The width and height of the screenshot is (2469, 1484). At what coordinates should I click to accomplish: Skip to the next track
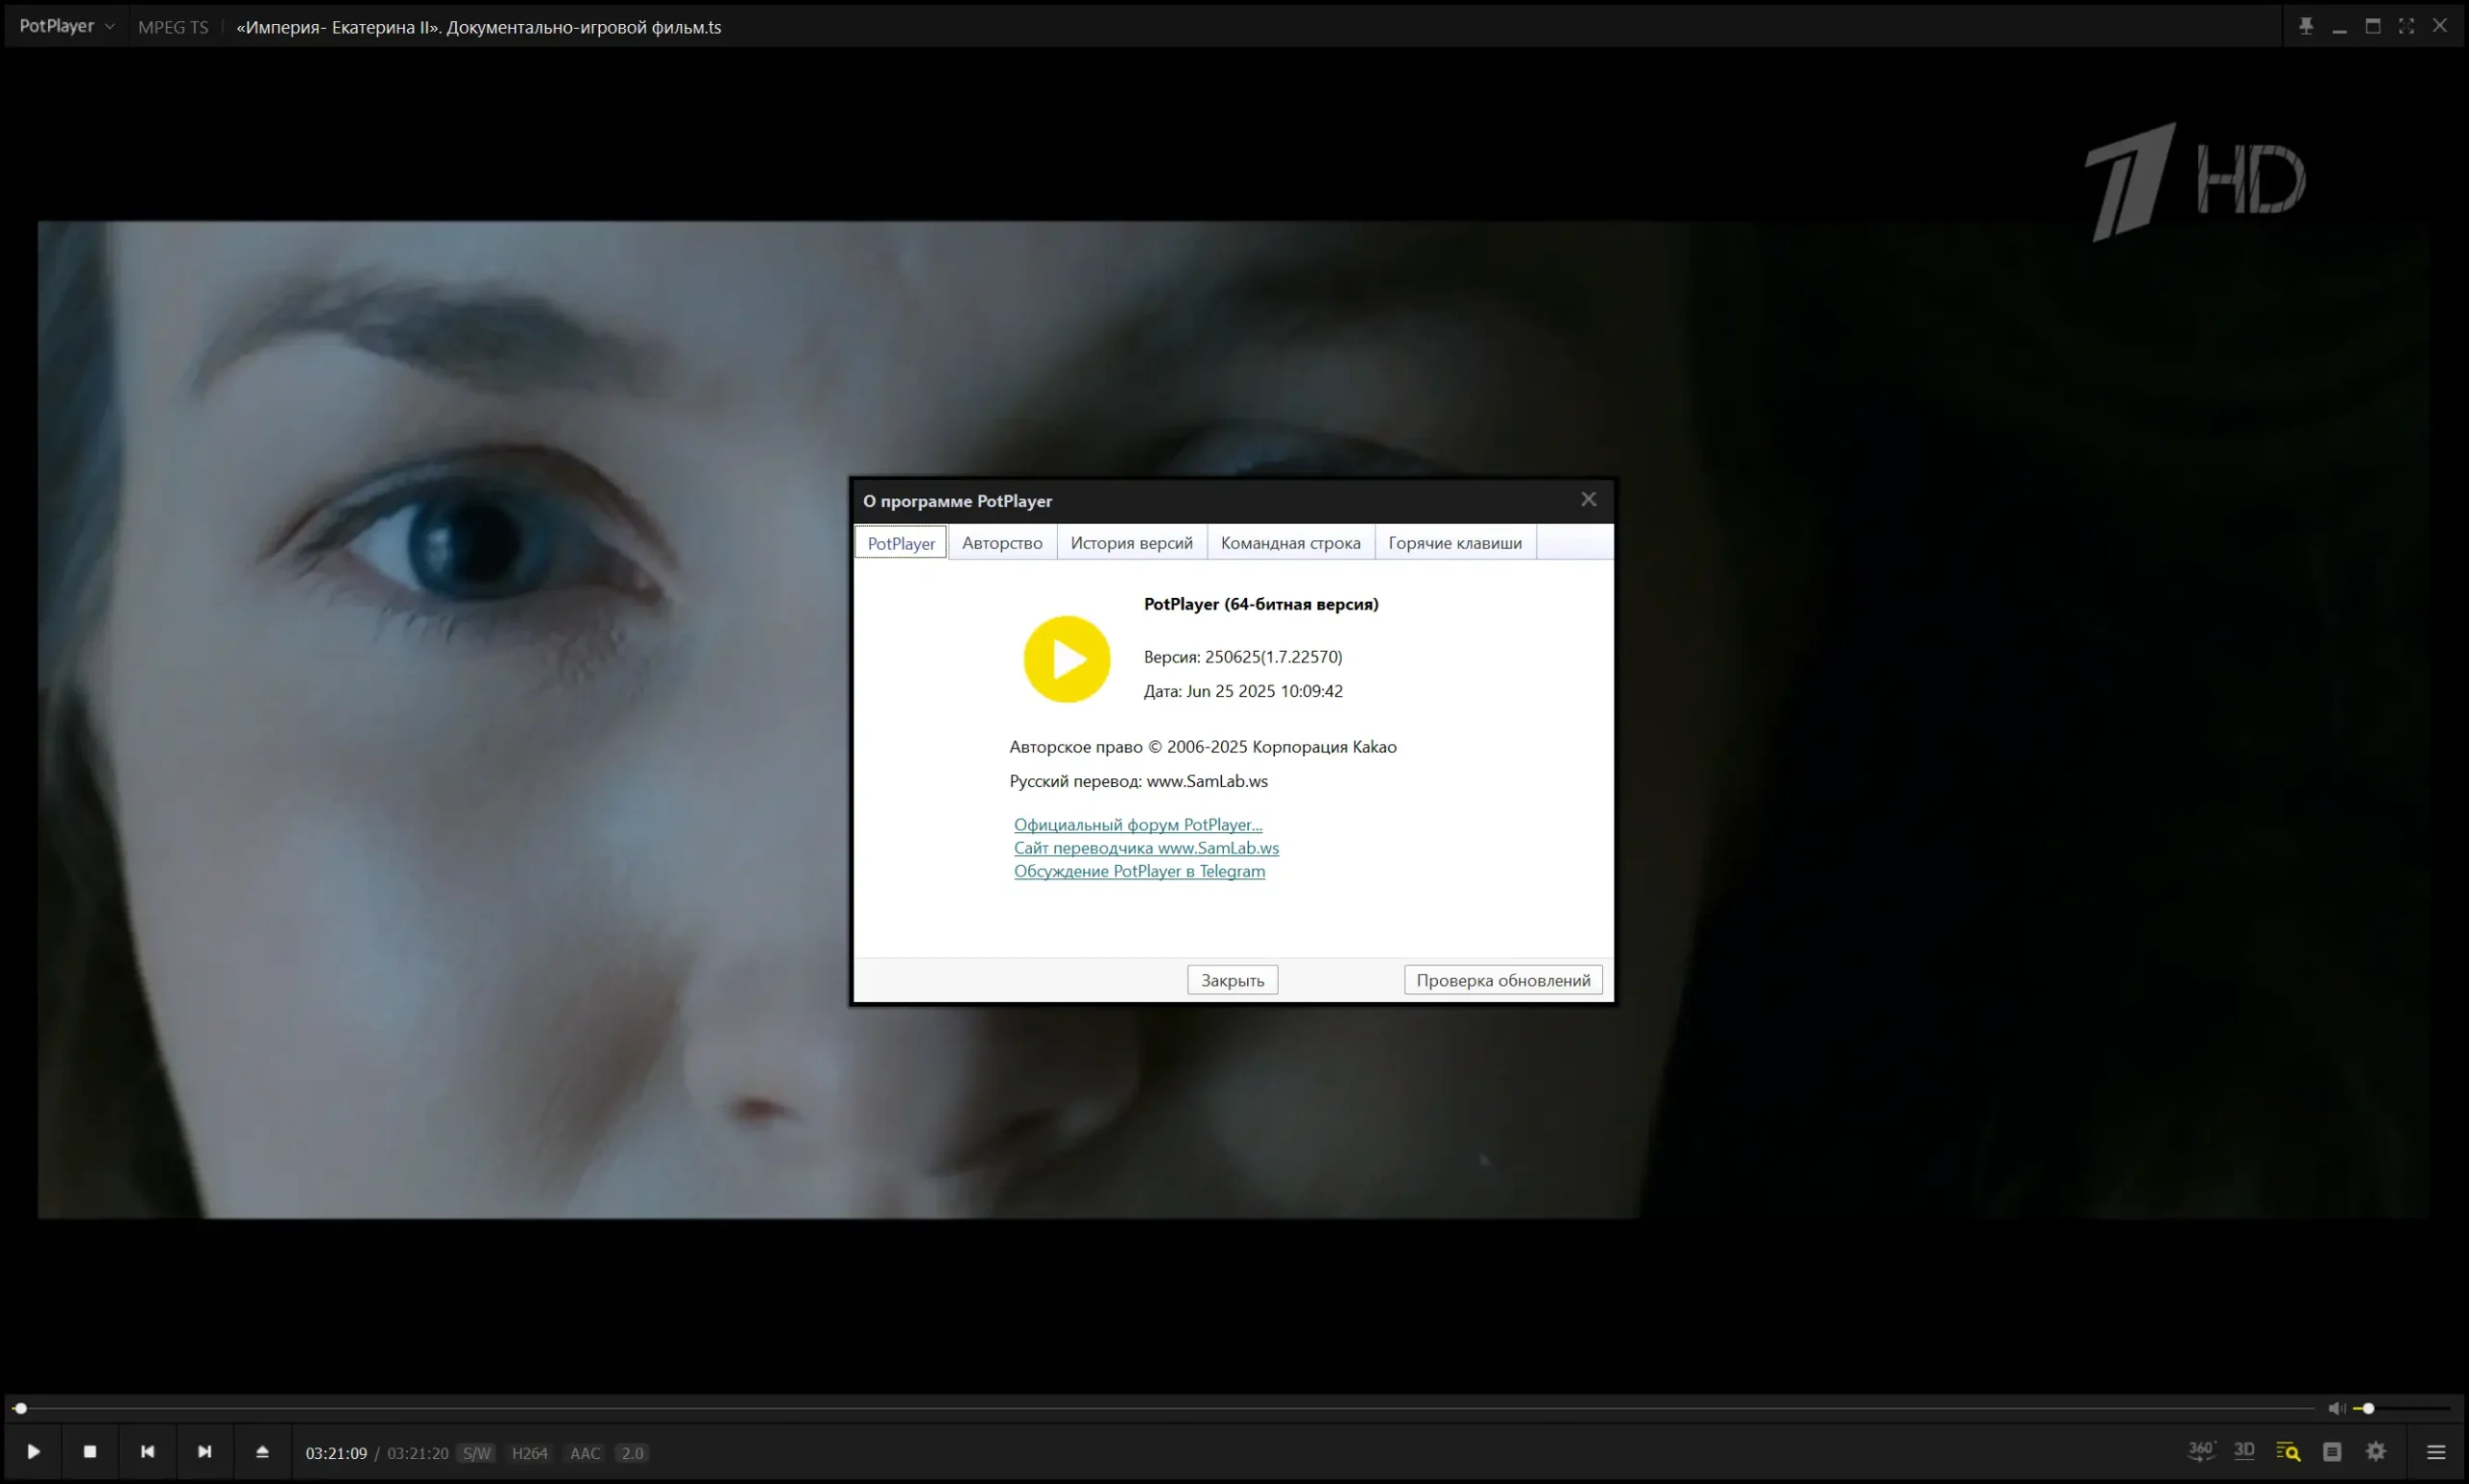(x=205, y=1451)
